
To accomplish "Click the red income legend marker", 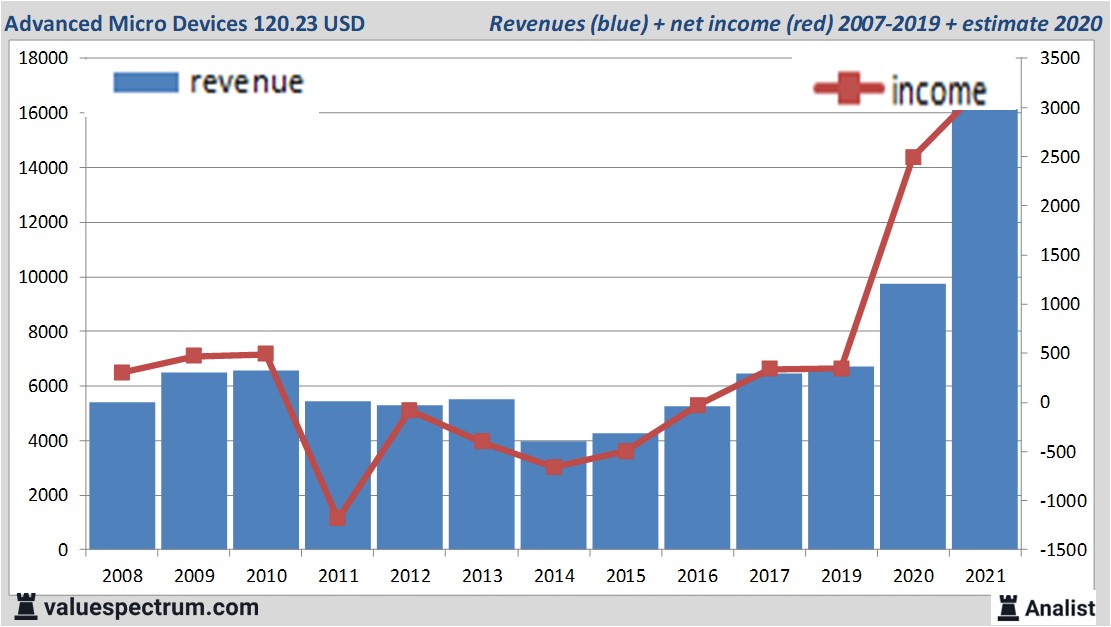I will click(848, 90).
